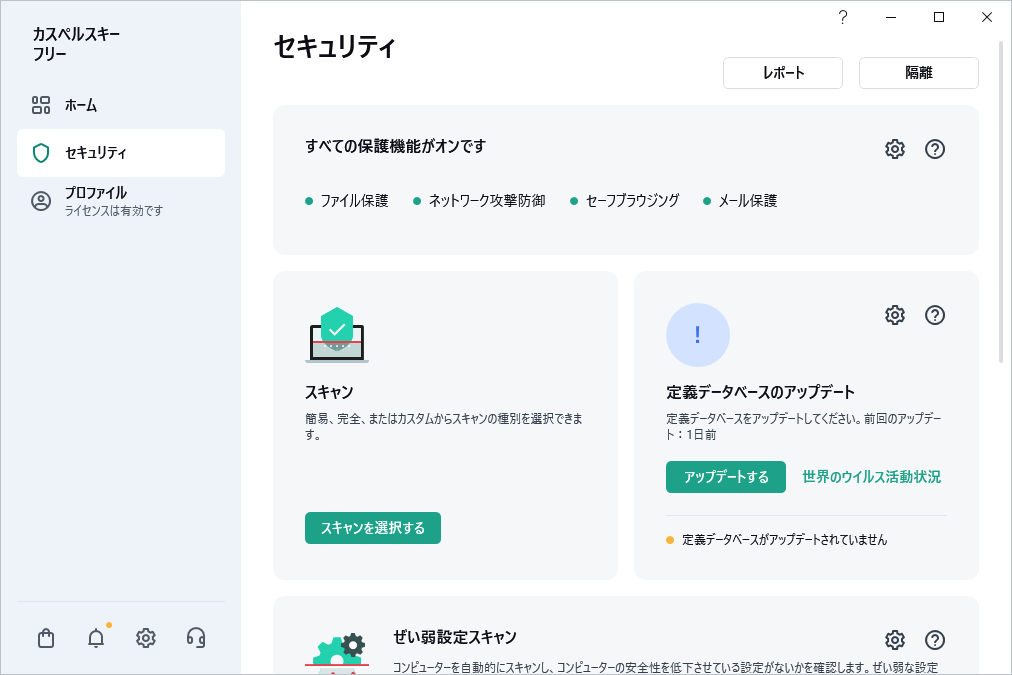The width and height of the screenshot is (1012, 675).
Task: Click the レポート button
Action: 783,73
